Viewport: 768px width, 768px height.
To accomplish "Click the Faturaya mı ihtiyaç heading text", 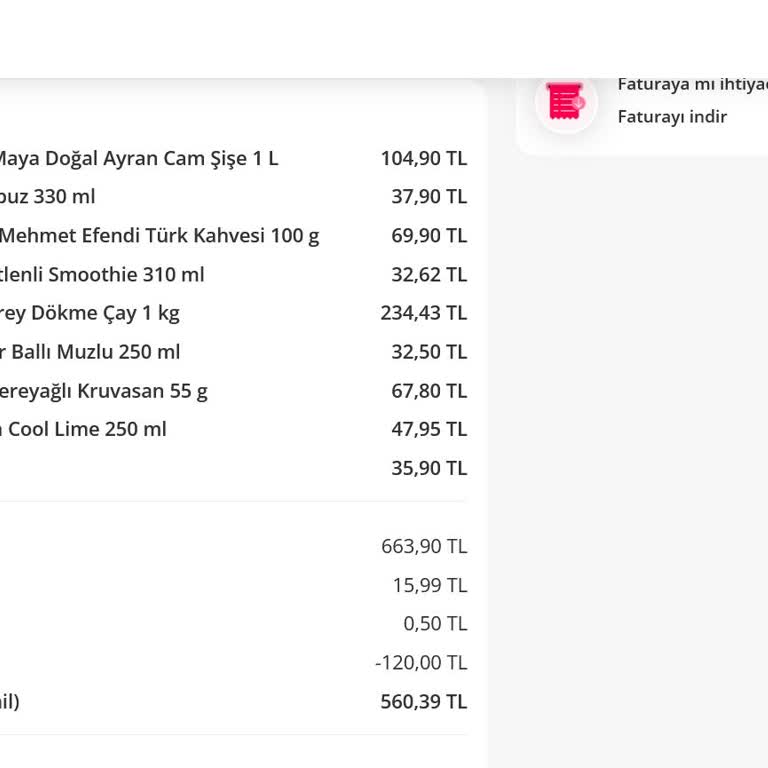I will click(x=693, y=84).
